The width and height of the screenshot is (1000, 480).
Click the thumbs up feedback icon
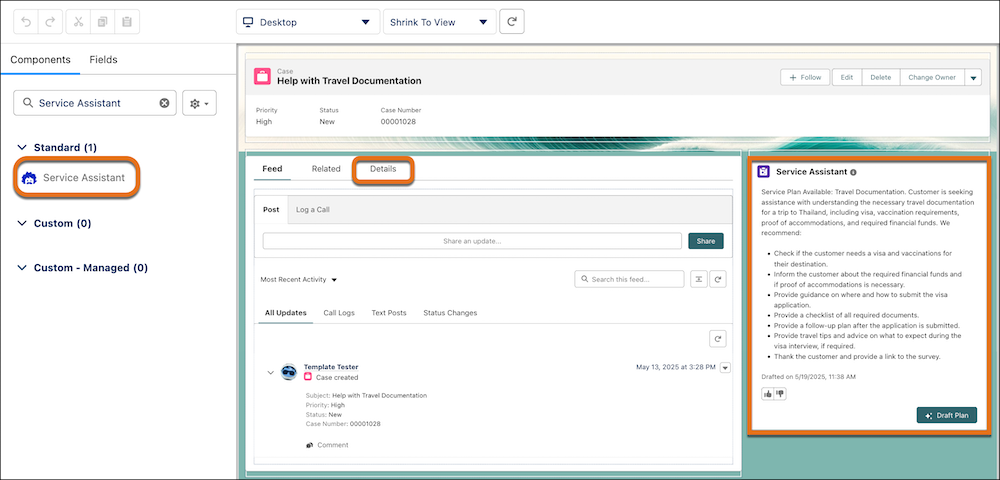coord(766,394)
